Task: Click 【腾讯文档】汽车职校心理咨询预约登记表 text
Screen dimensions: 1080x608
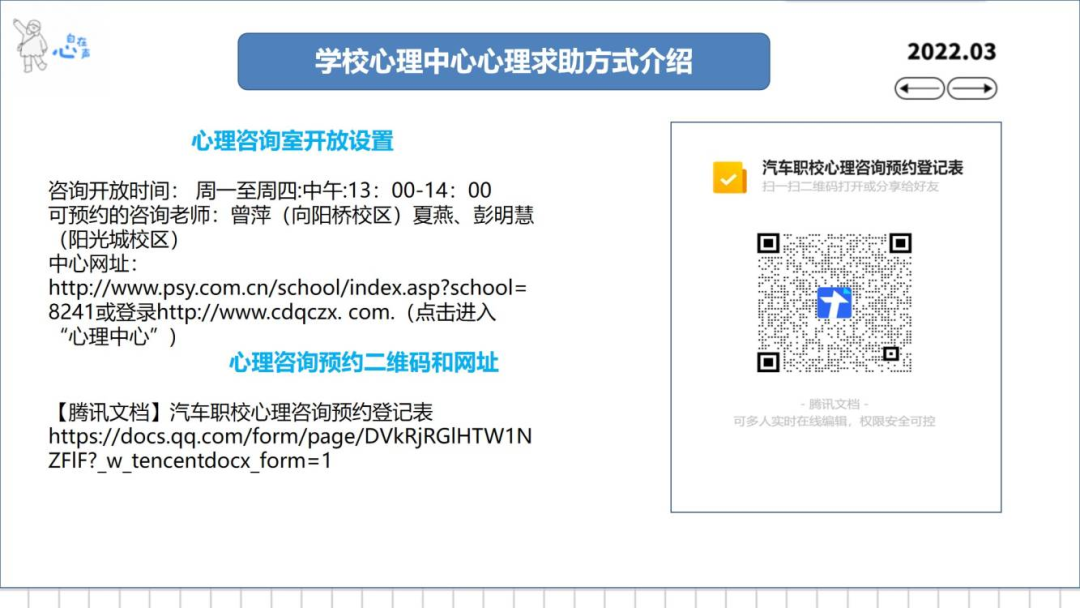Action: (240, 412)
